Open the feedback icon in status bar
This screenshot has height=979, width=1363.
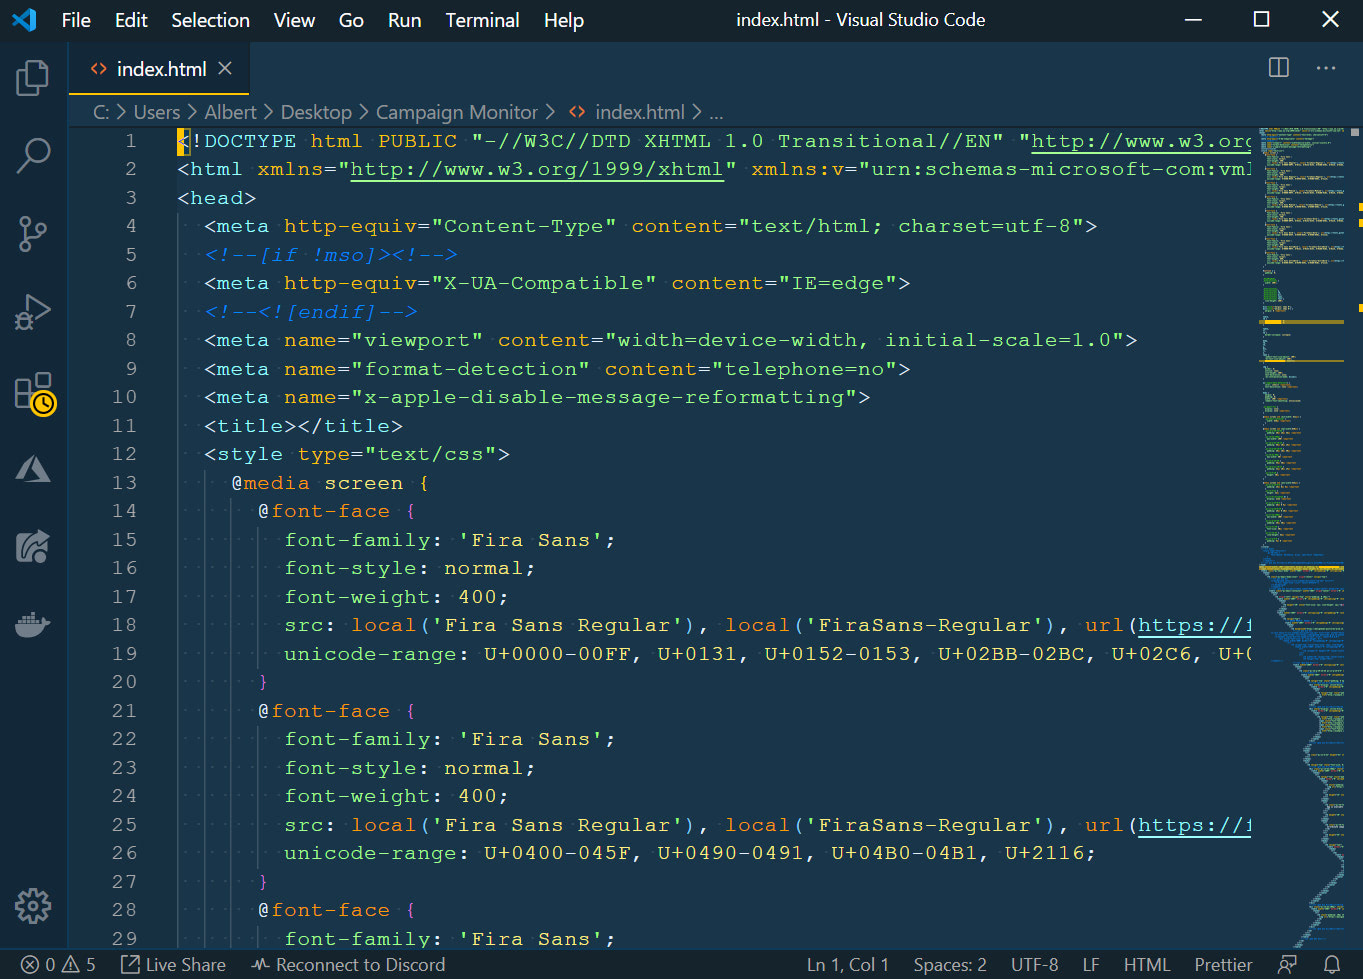pyautogui.click(x=1288, y=965)
